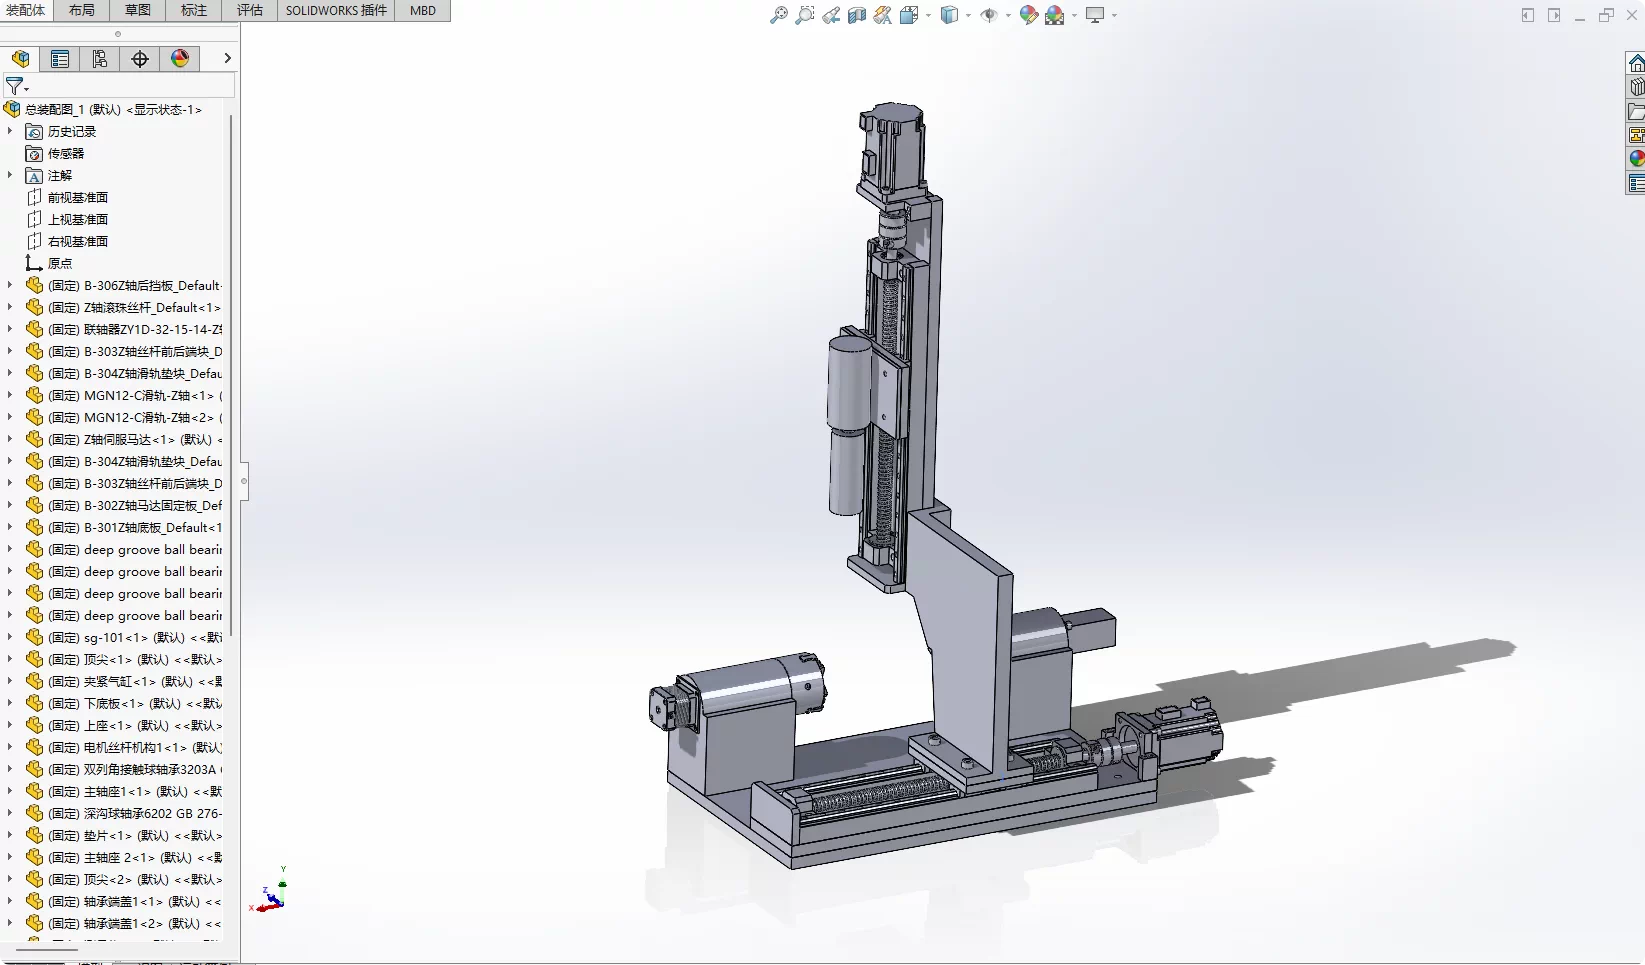
Task: Open the Apply Scene dropdown arrow
Action: 1074,15
